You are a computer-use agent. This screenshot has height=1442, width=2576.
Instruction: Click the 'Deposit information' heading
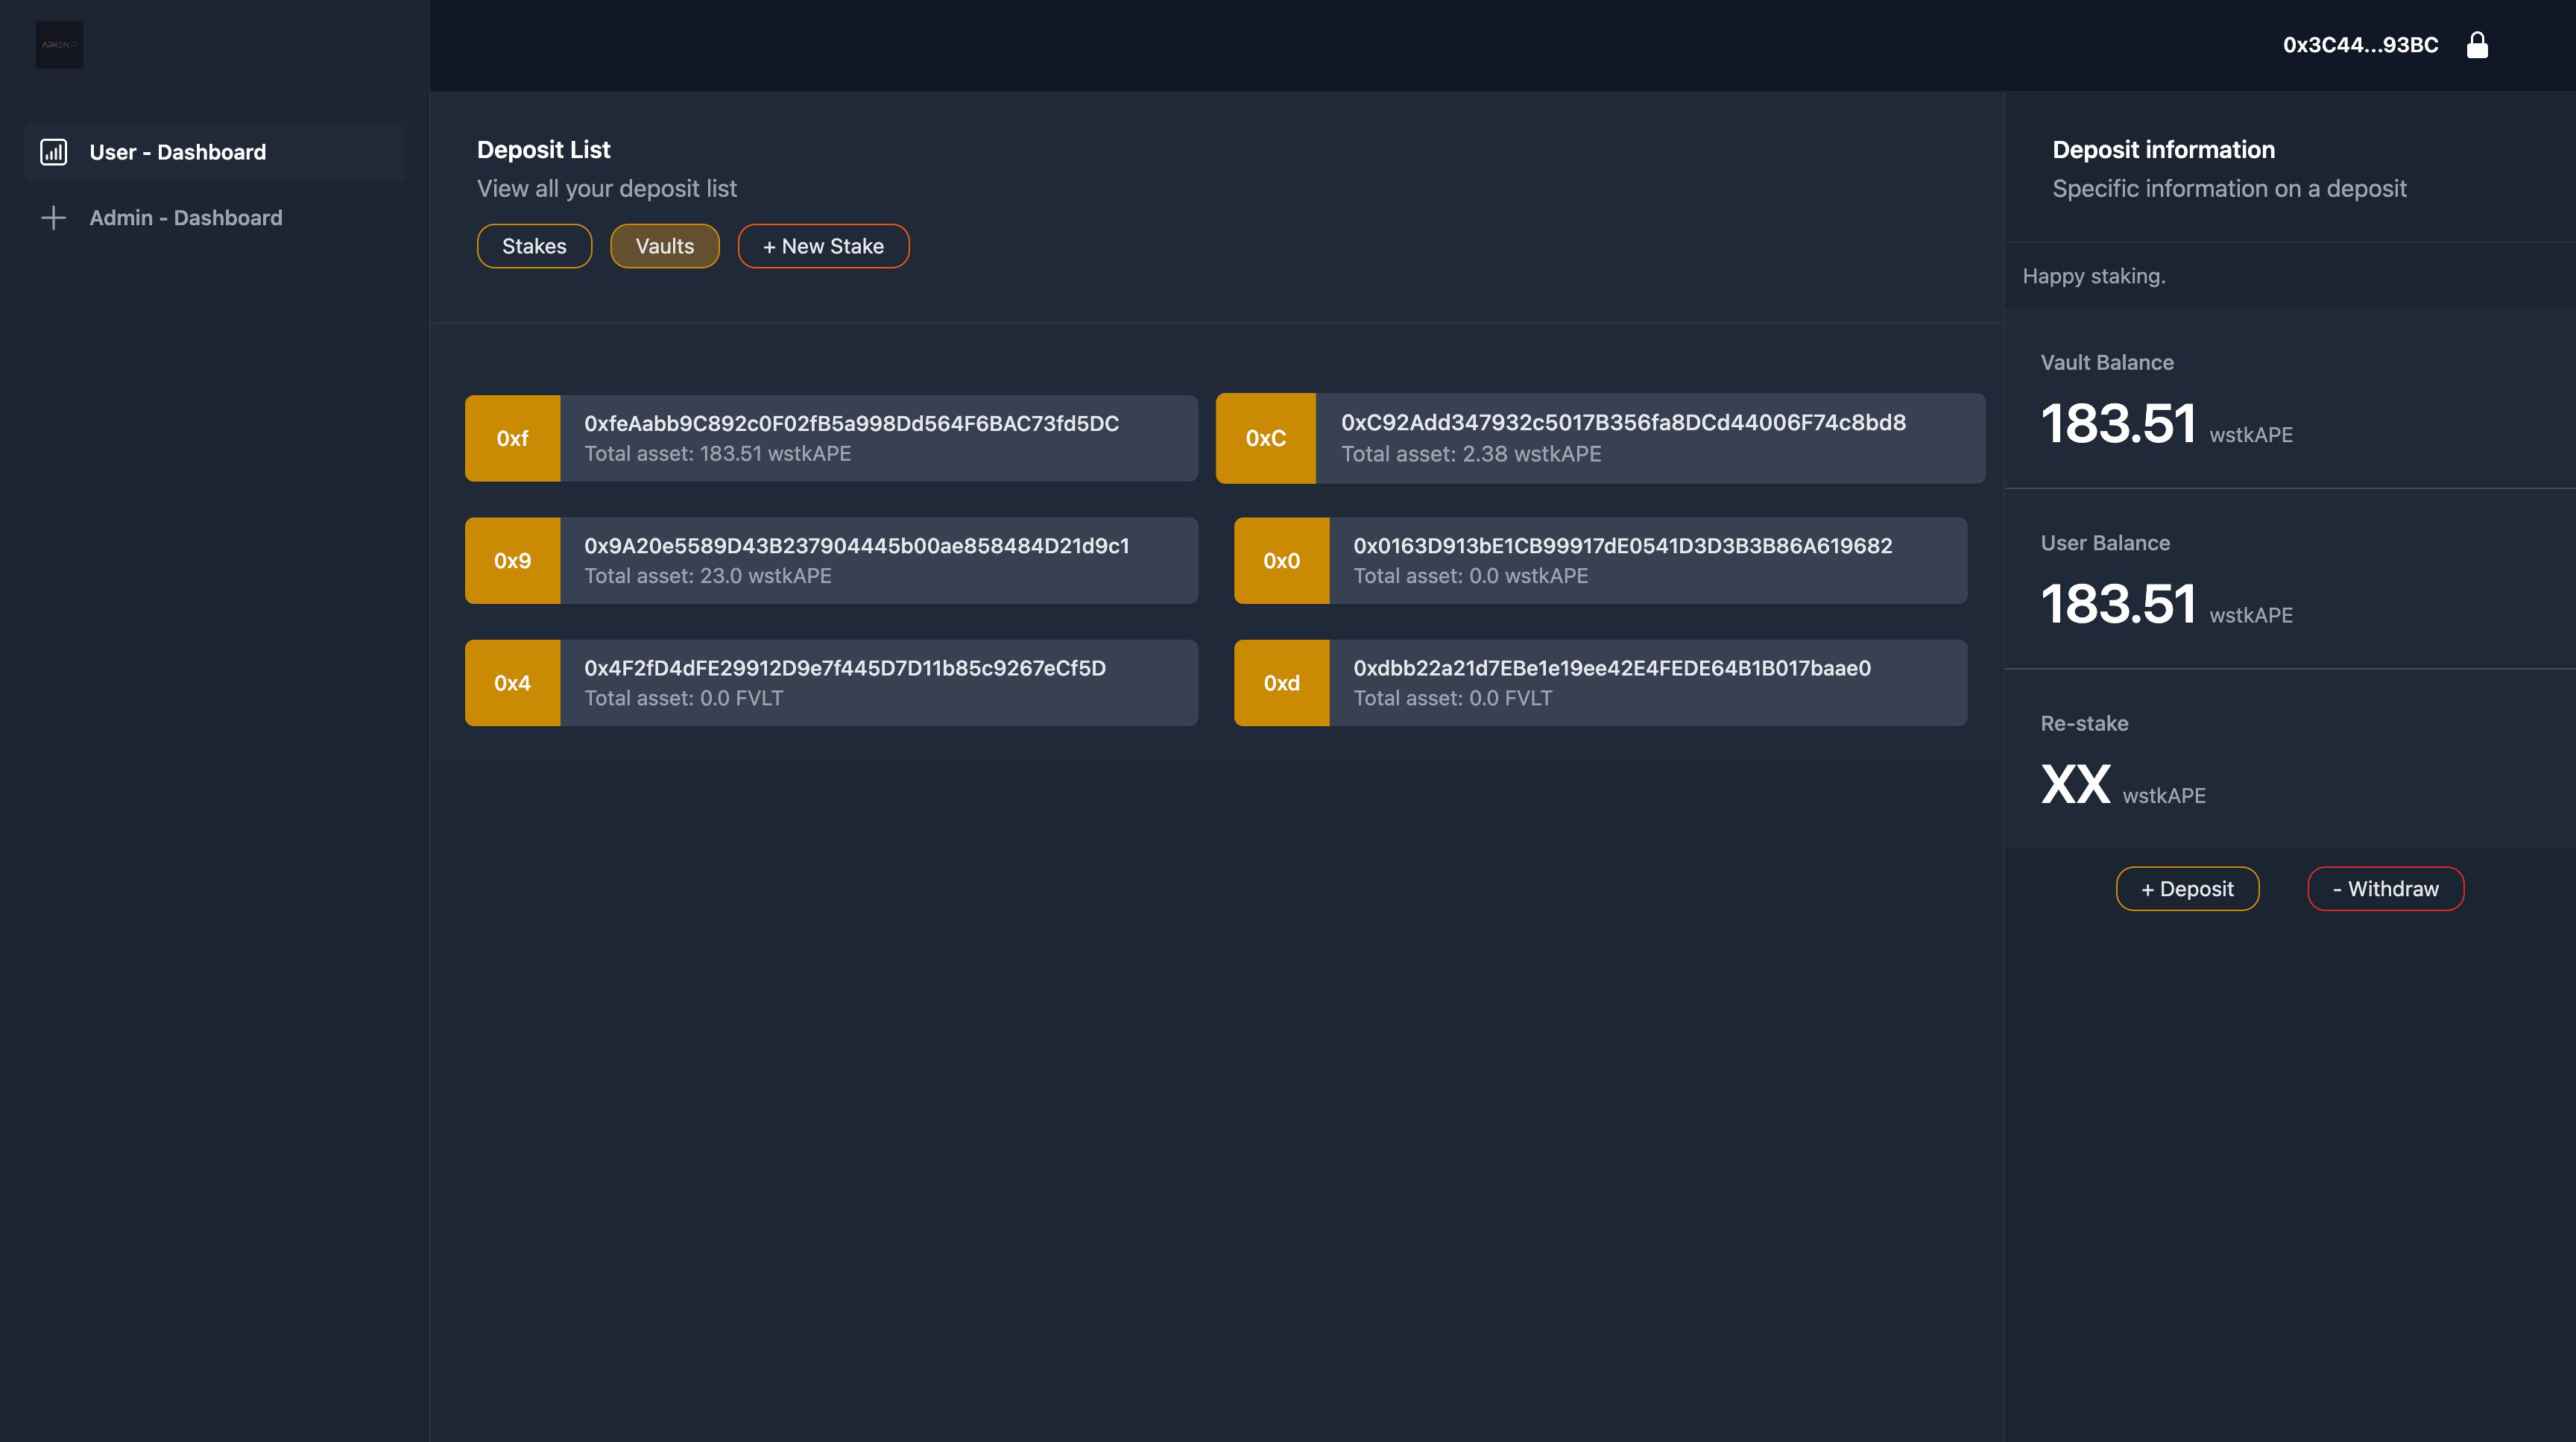pyautogui.click(x=2163, y=150)
